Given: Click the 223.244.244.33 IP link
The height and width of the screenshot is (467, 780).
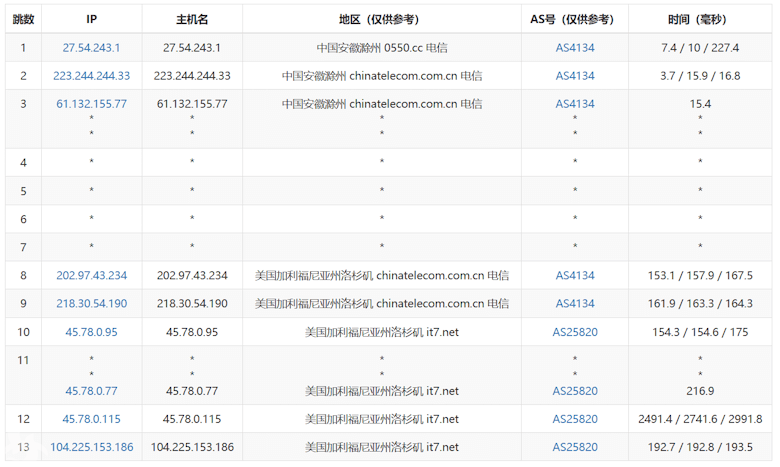Looking at the screenshot, I should 91,75.
